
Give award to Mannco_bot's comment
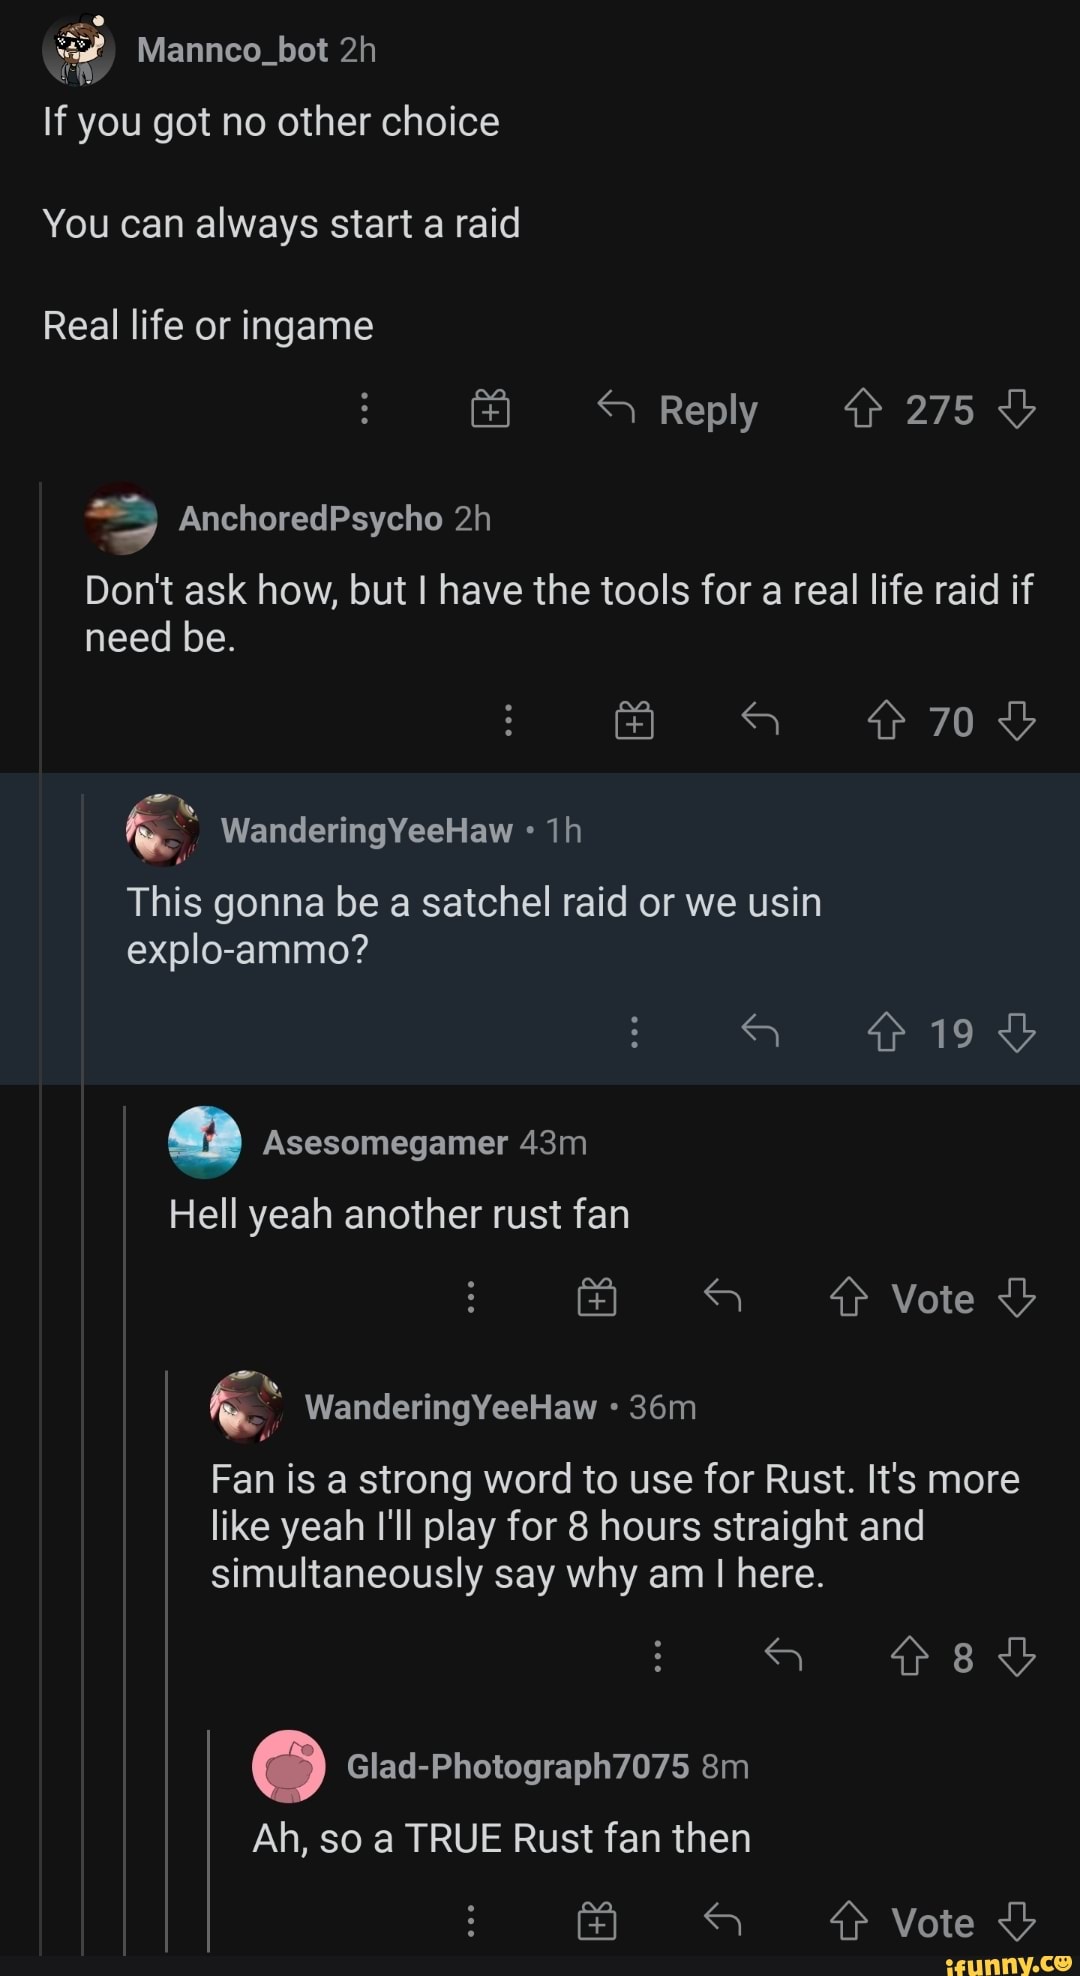[490, 409]
